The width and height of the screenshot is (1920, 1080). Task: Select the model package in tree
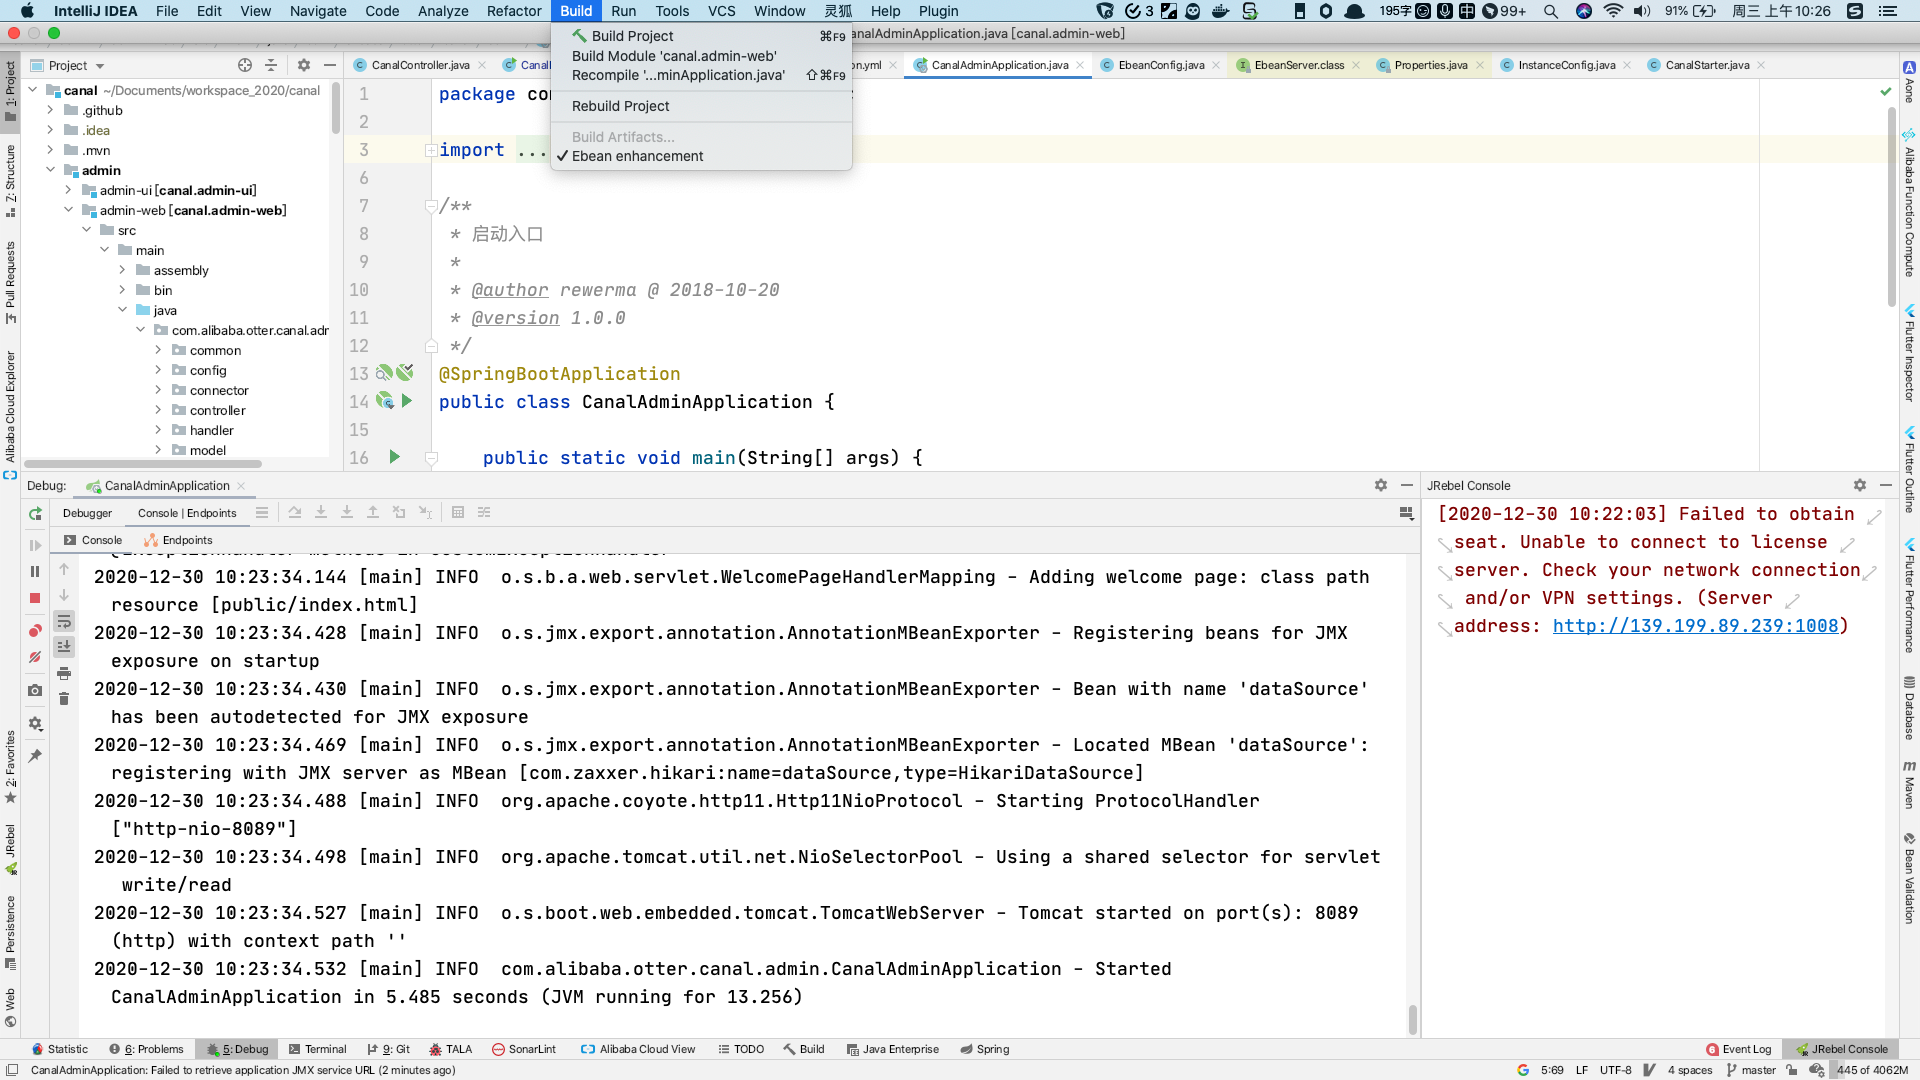point(207,450)
